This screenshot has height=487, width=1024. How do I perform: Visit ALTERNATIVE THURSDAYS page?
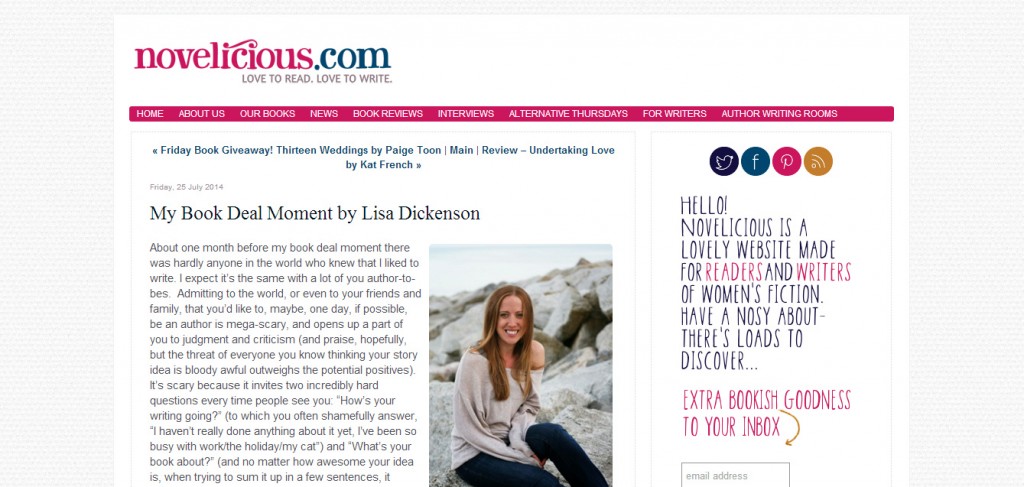[x=568, y=114]
